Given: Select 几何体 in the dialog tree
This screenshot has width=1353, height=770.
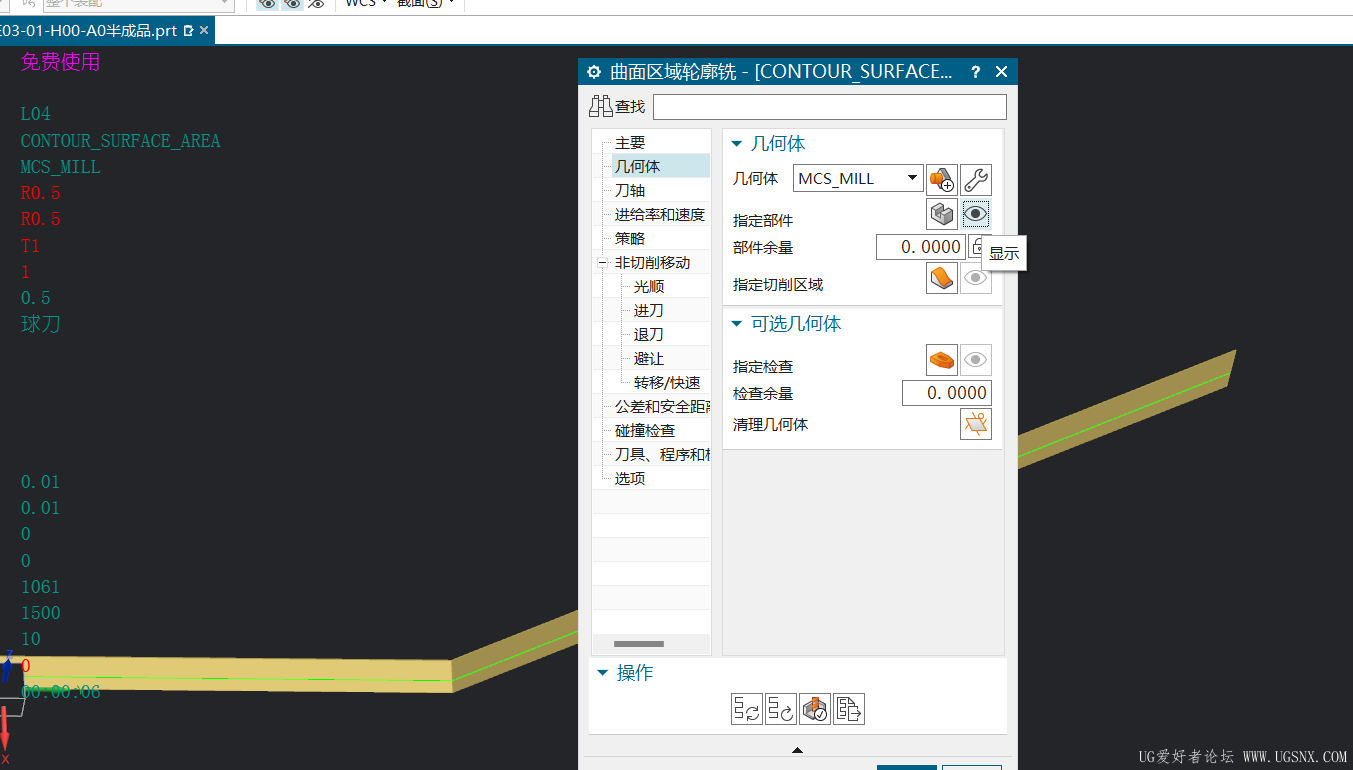Looking at the screenshot, I should tap(637, 166).
